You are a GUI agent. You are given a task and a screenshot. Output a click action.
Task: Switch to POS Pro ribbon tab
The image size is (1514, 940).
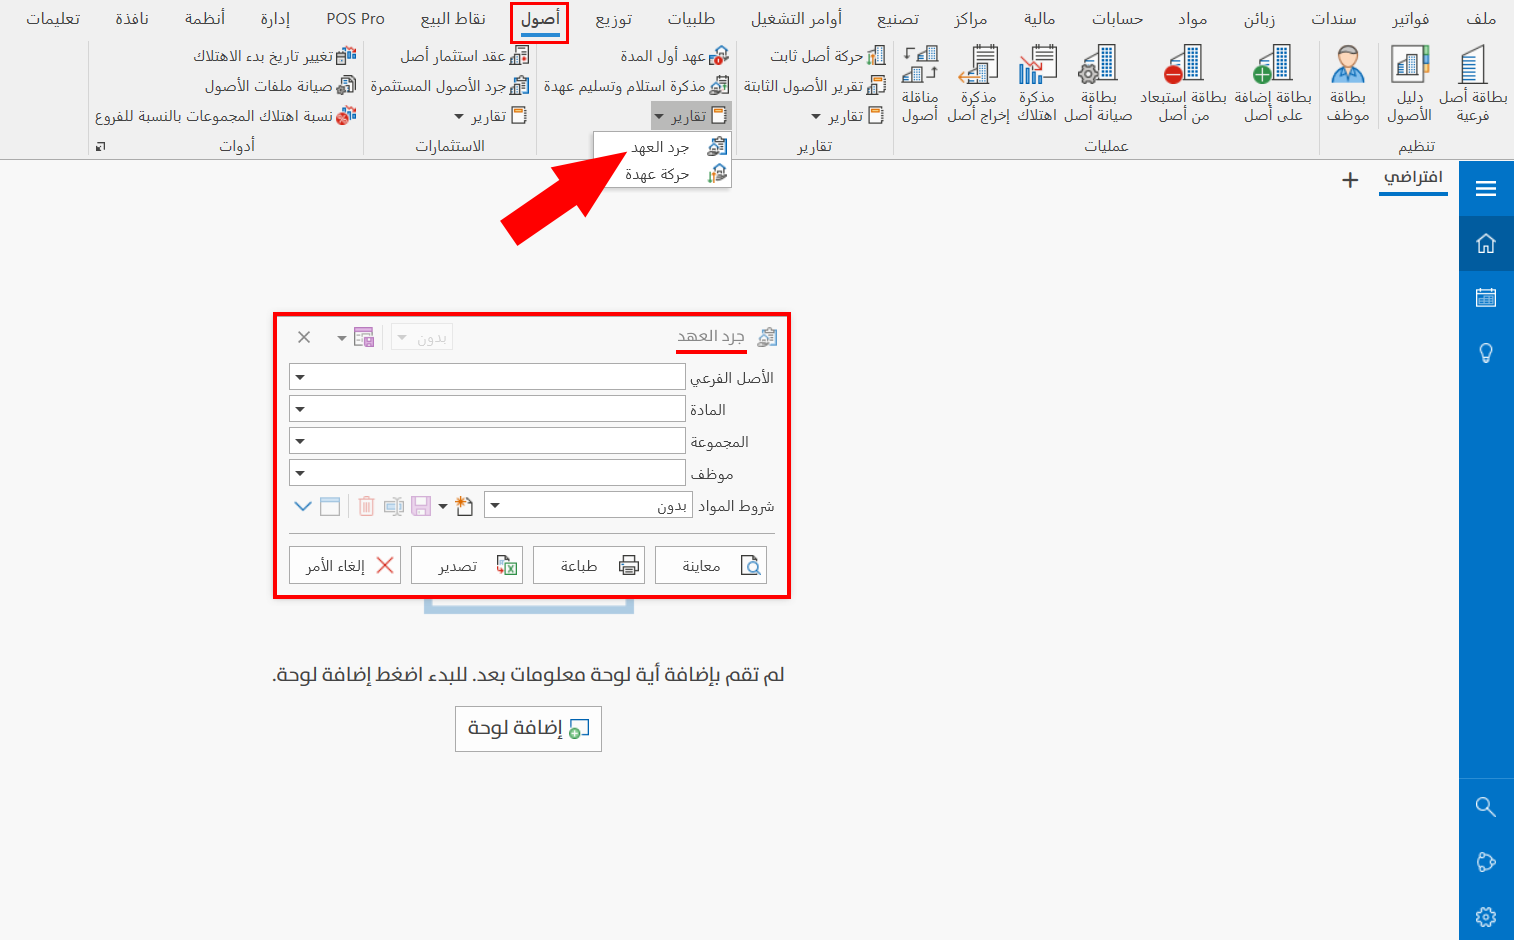click(x=355, y=19)
